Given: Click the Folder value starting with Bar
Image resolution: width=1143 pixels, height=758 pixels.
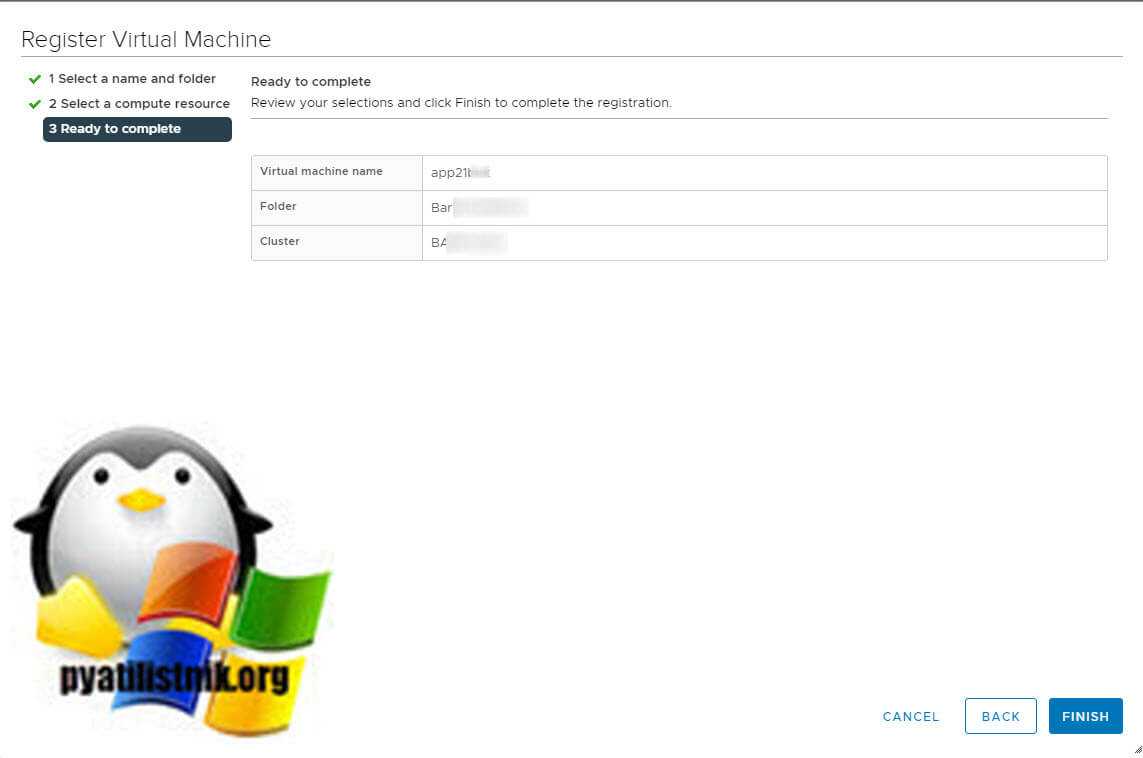Looking at the screenshot, I should click(x=479, y=208).
